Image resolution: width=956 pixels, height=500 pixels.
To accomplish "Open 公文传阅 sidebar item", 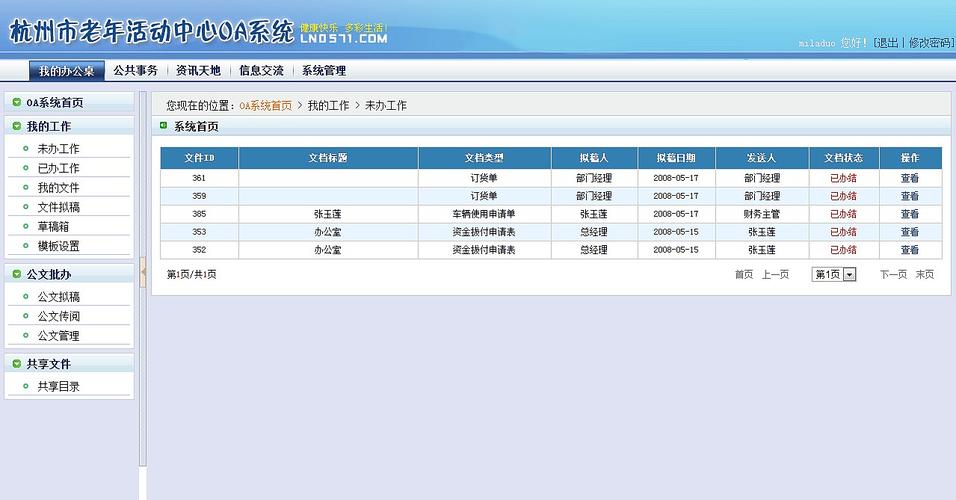I will [x=59, y=316].
